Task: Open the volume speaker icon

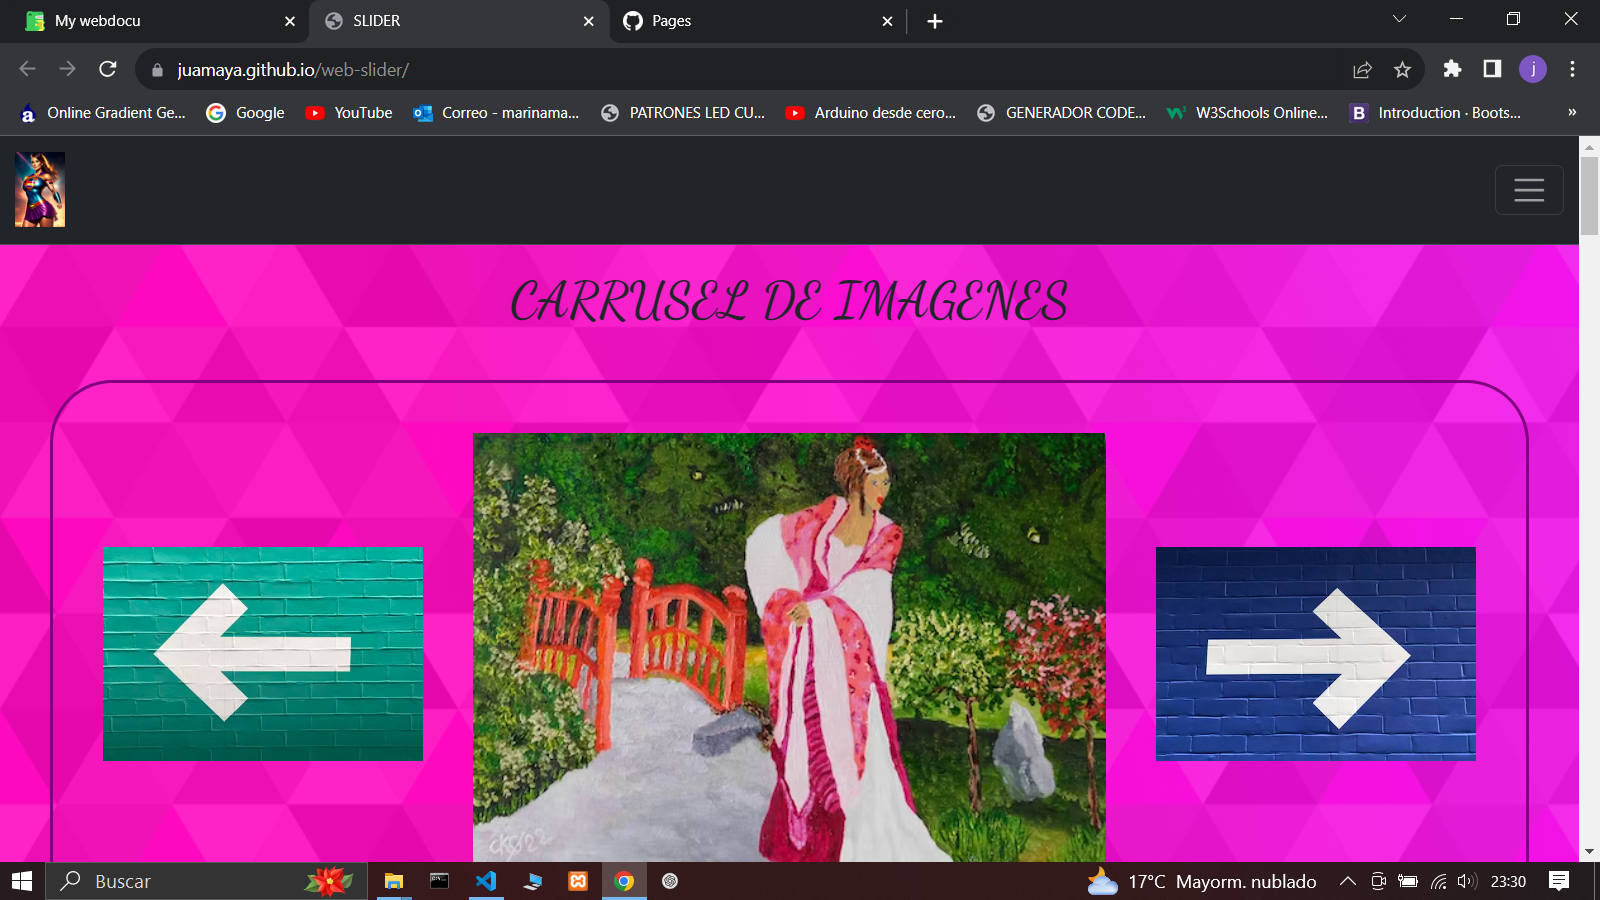Action: 1467,881
